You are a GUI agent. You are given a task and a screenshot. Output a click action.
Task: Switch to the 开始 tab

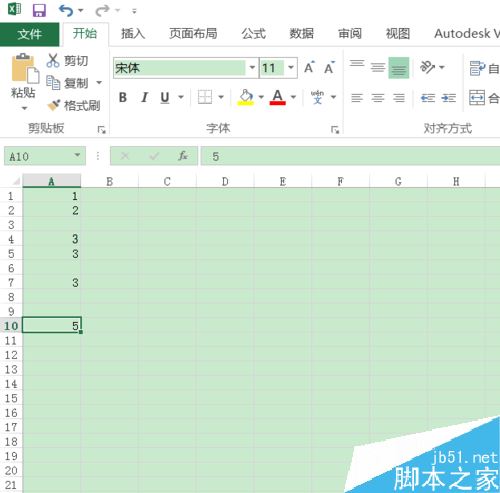coord(85,34)
